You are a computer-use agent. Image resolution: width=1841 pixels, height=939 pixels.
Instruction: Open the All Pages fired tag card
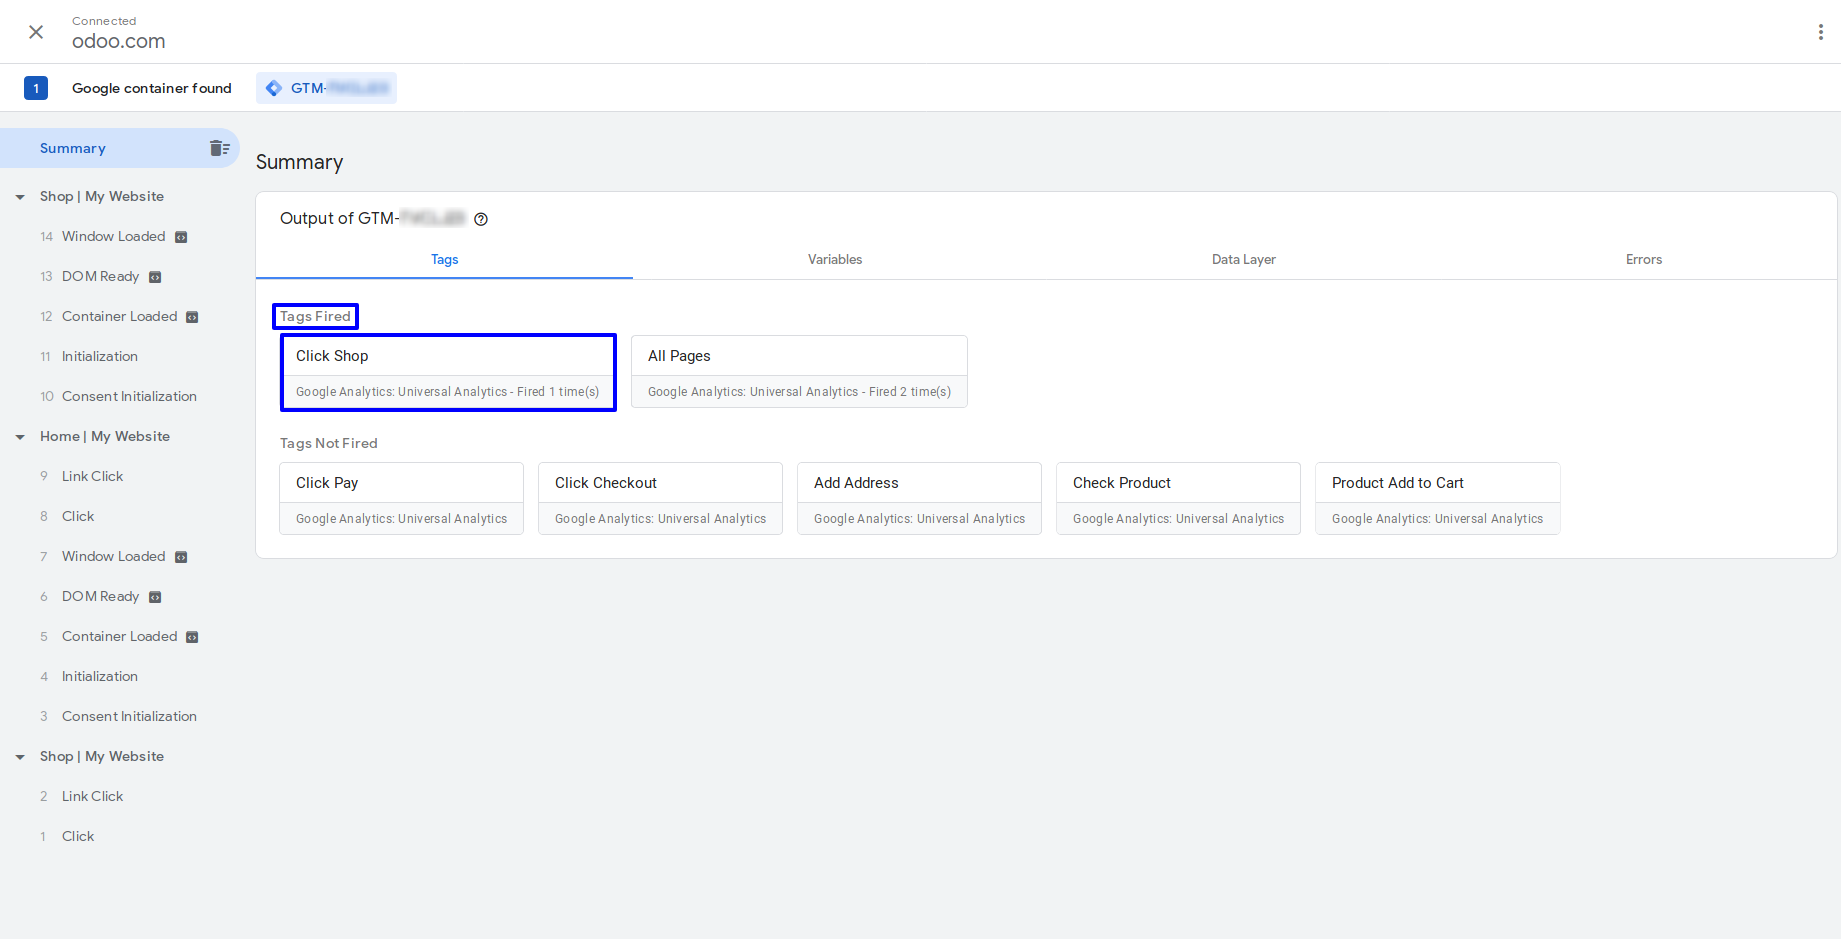click(x=799, y=372)
